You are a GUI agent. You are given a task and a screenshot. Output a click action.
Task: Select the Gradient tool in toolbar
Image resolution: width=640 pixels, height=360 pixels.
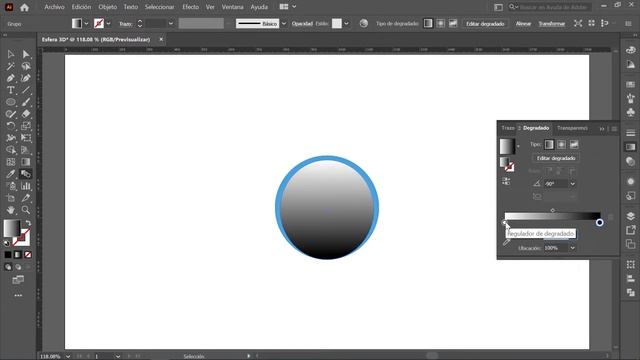coord(26,162)
